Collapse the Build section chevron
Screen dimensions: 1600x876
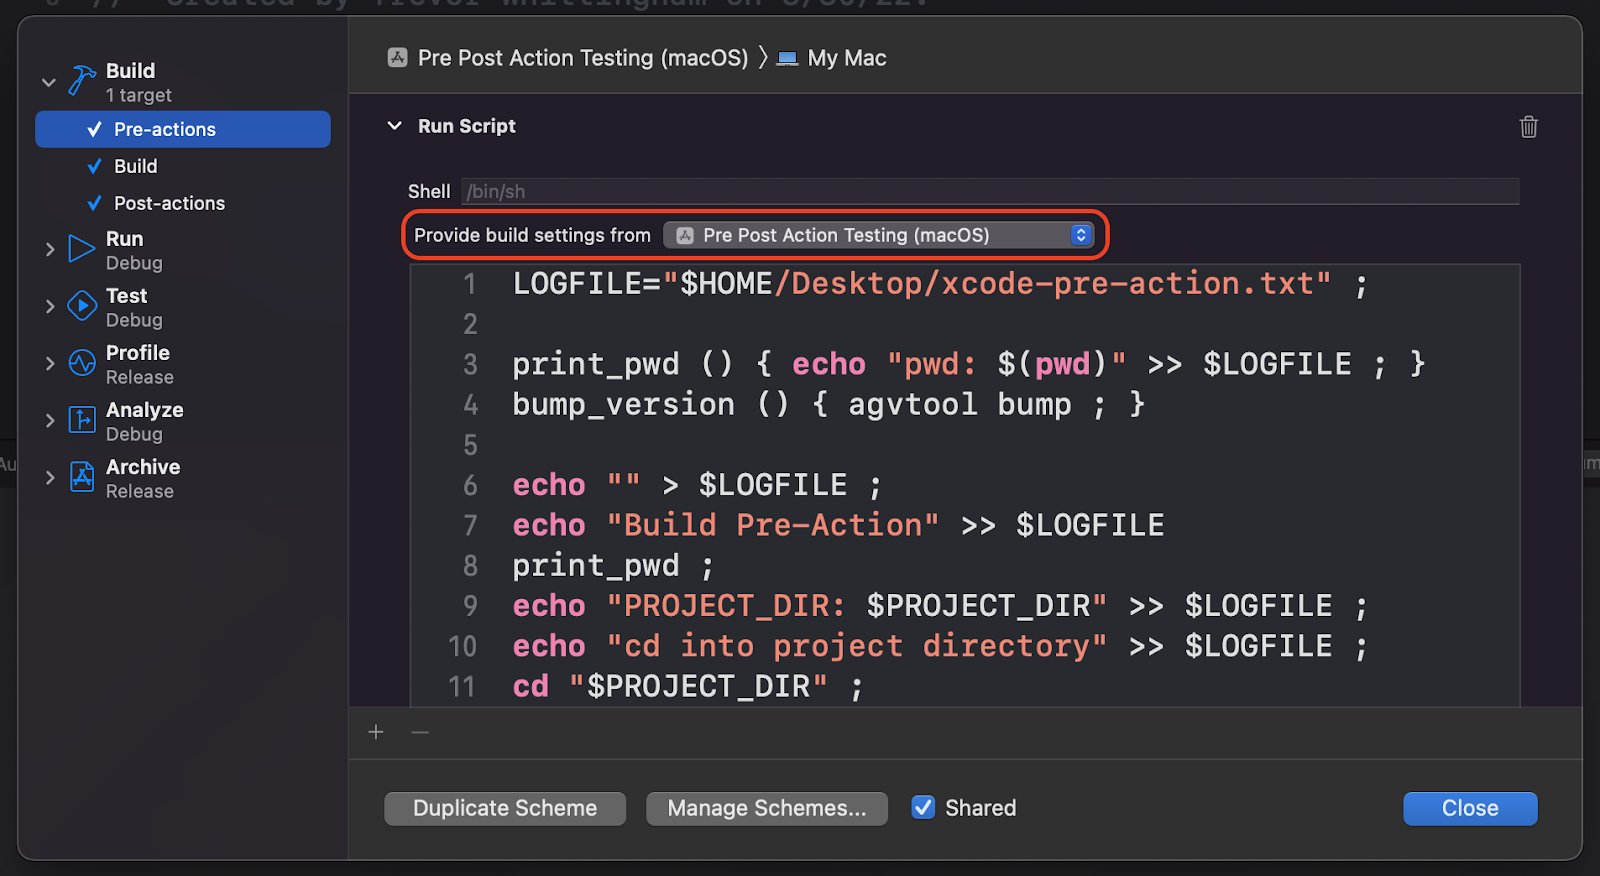click(49, 82)
